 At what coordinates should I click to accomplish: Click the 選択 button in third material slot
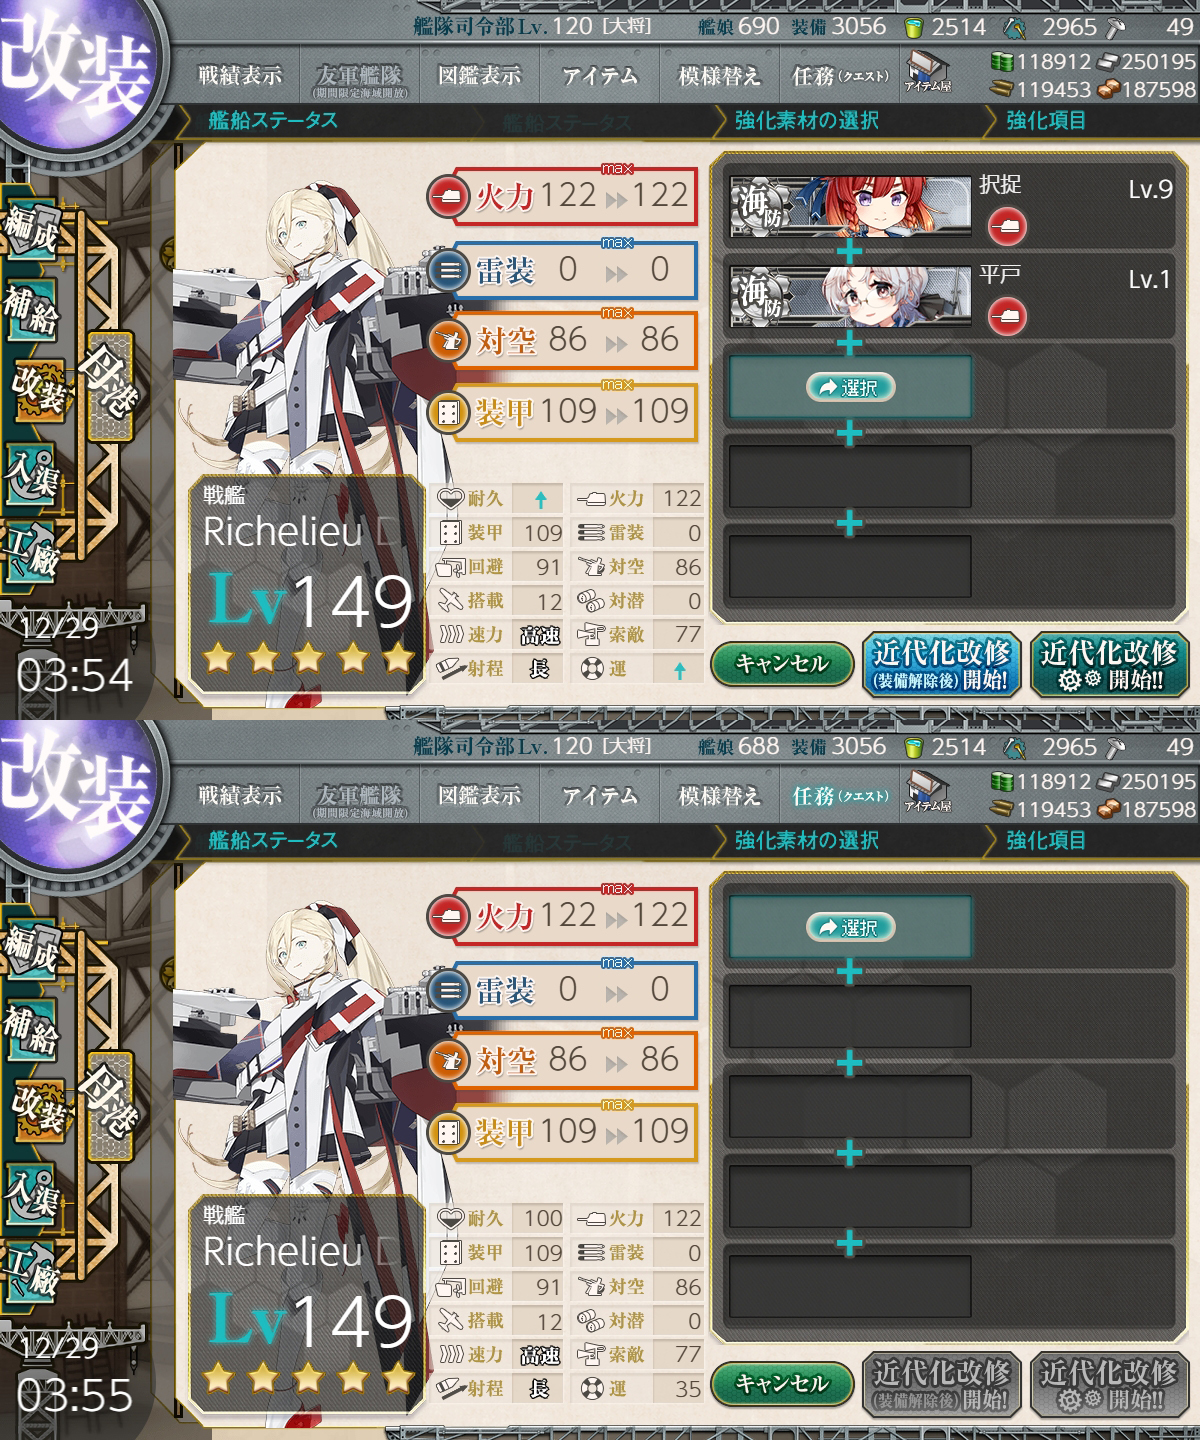(850, 387)
